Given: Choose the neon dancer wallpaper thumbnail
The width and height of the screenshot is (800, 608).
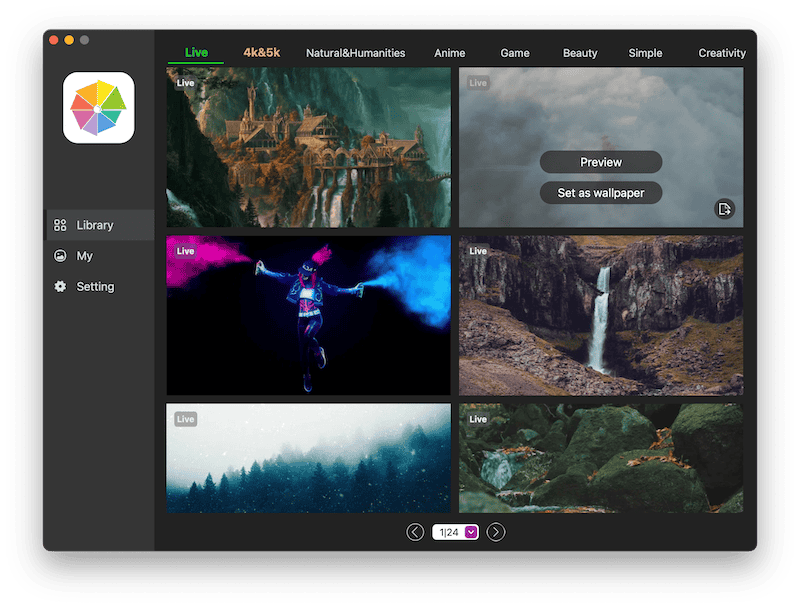Looking at the screenshot, I should (x=308, y=315).
